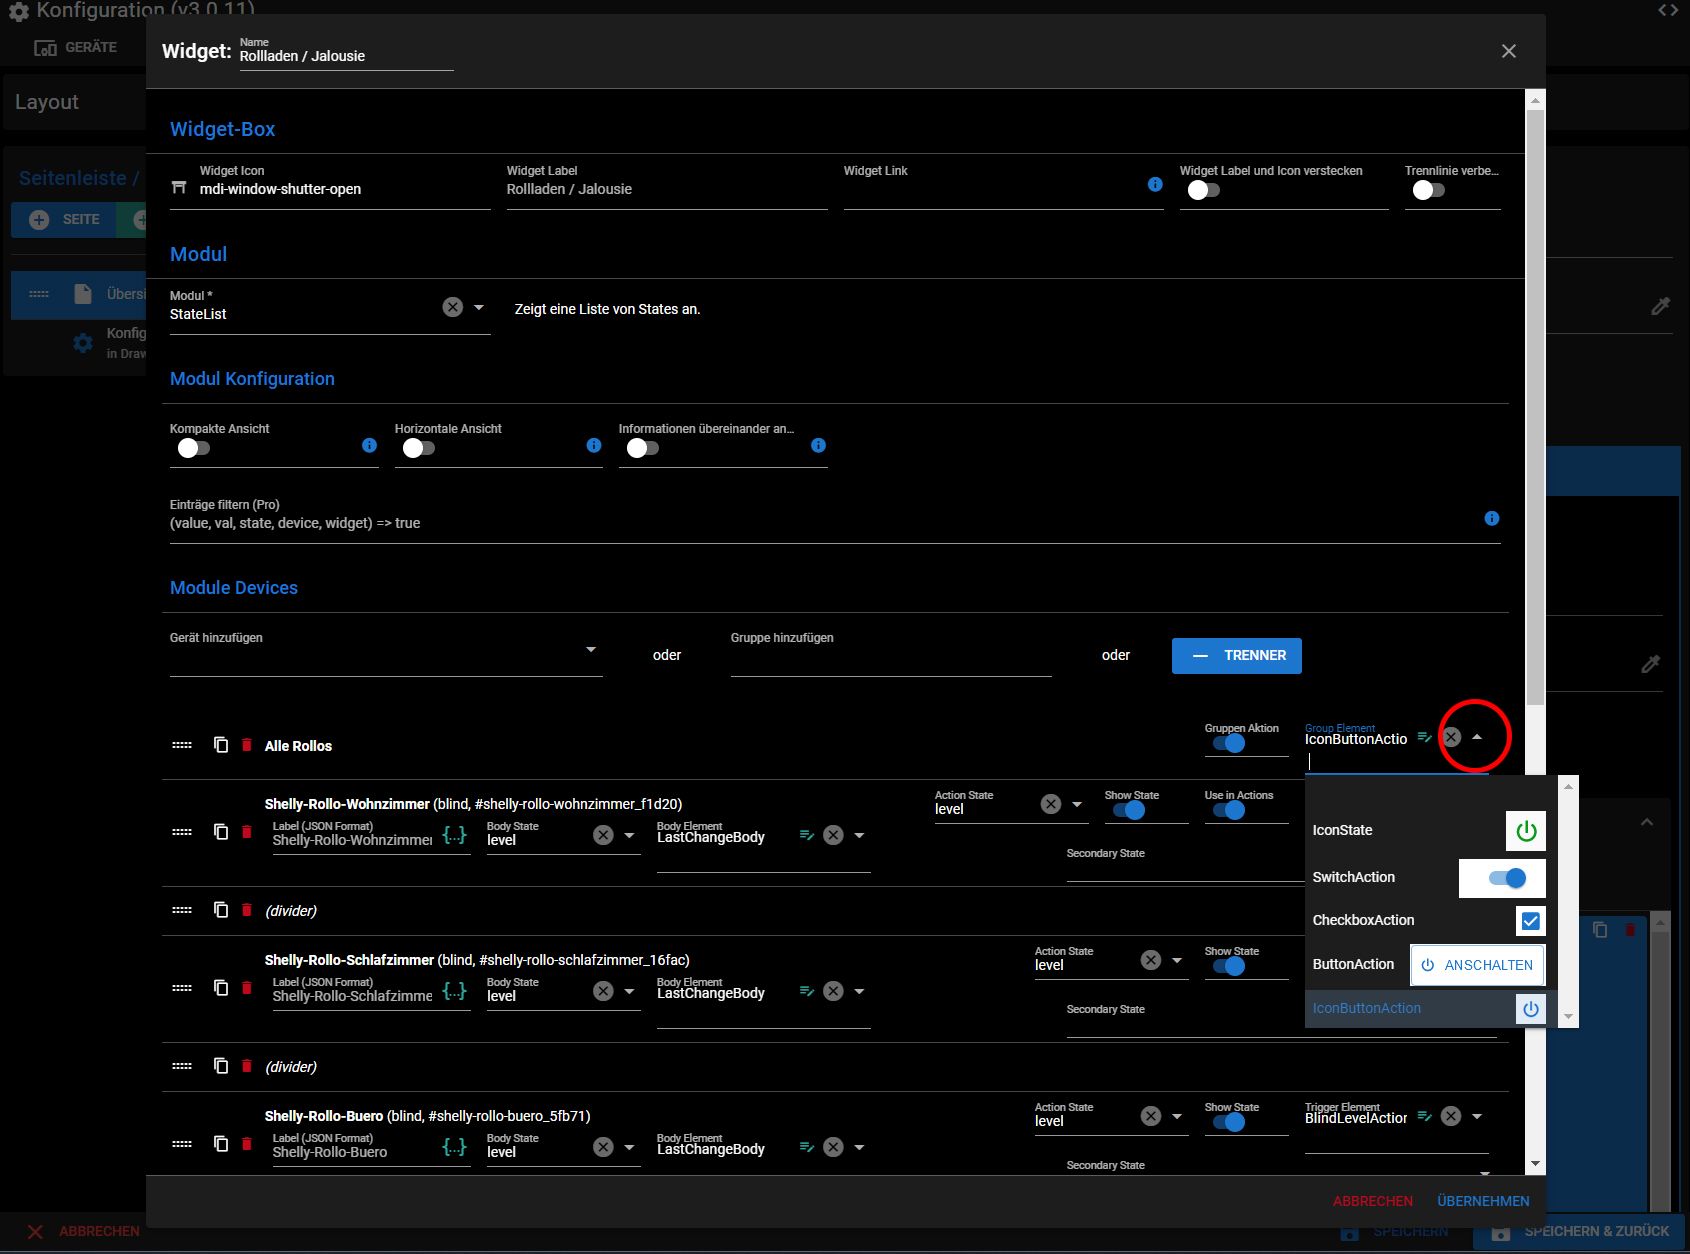Open Body State dropdown for Shelly-Rollo-Wohnzimmer
1690x1254 pixels.
pyautogui.click(x=629, y=835)
